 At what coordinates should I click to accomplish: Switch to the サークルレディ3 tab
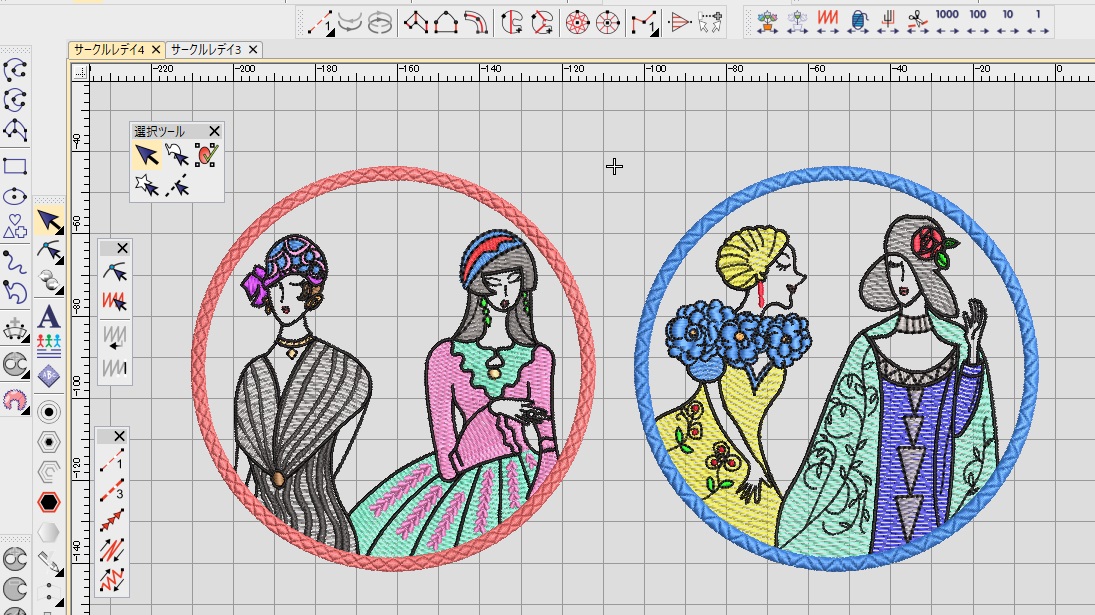pyautogui.click(x=206, y=50)
